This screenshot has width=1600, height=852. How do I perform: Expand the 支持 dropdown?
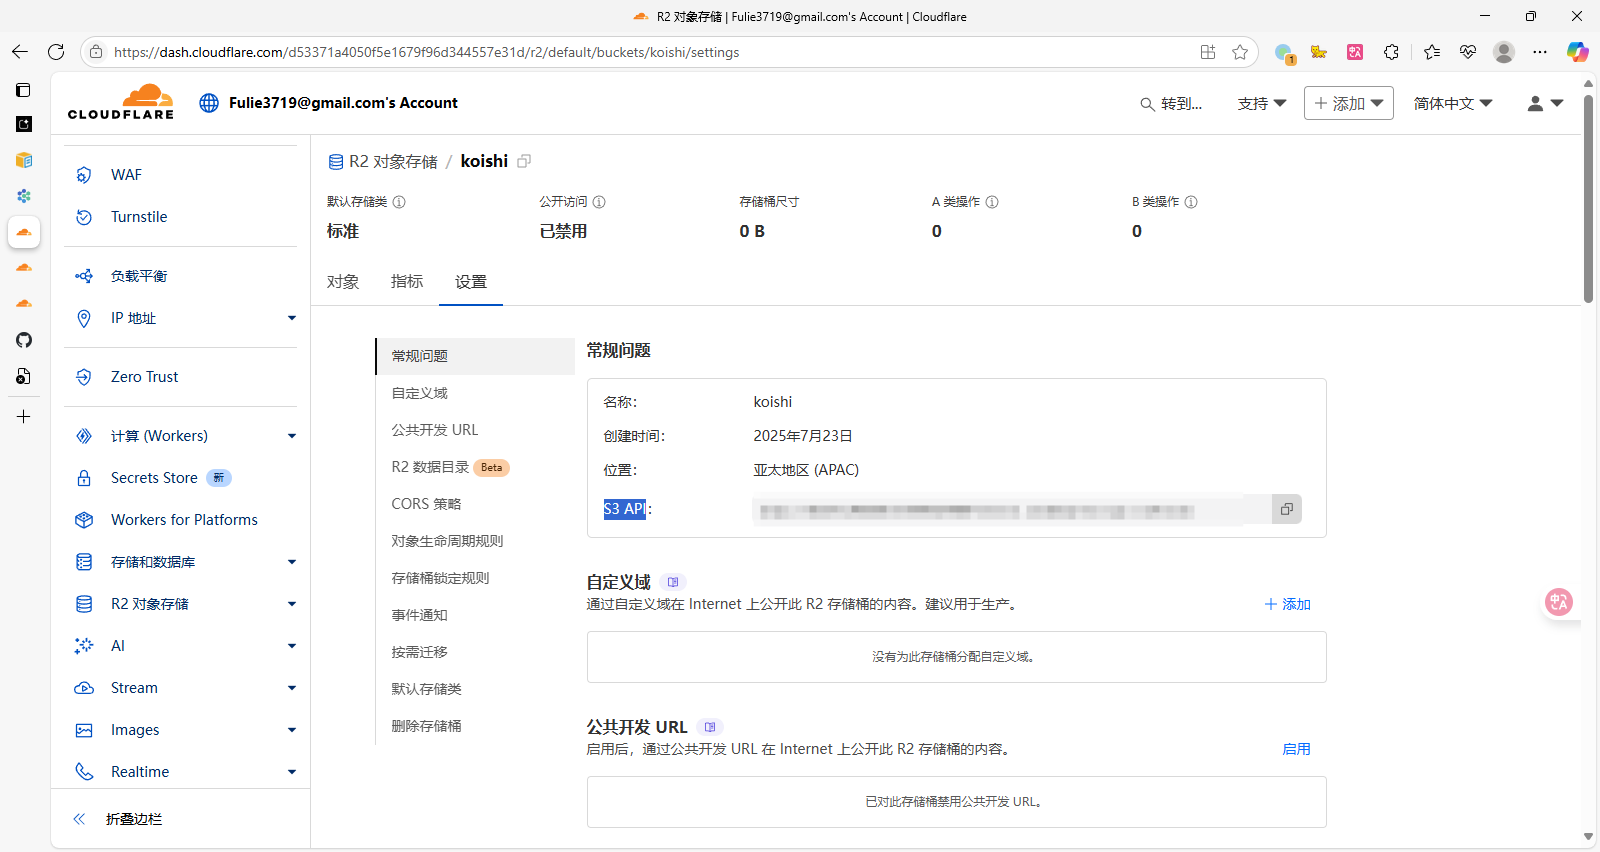(x=1262, y=104)
